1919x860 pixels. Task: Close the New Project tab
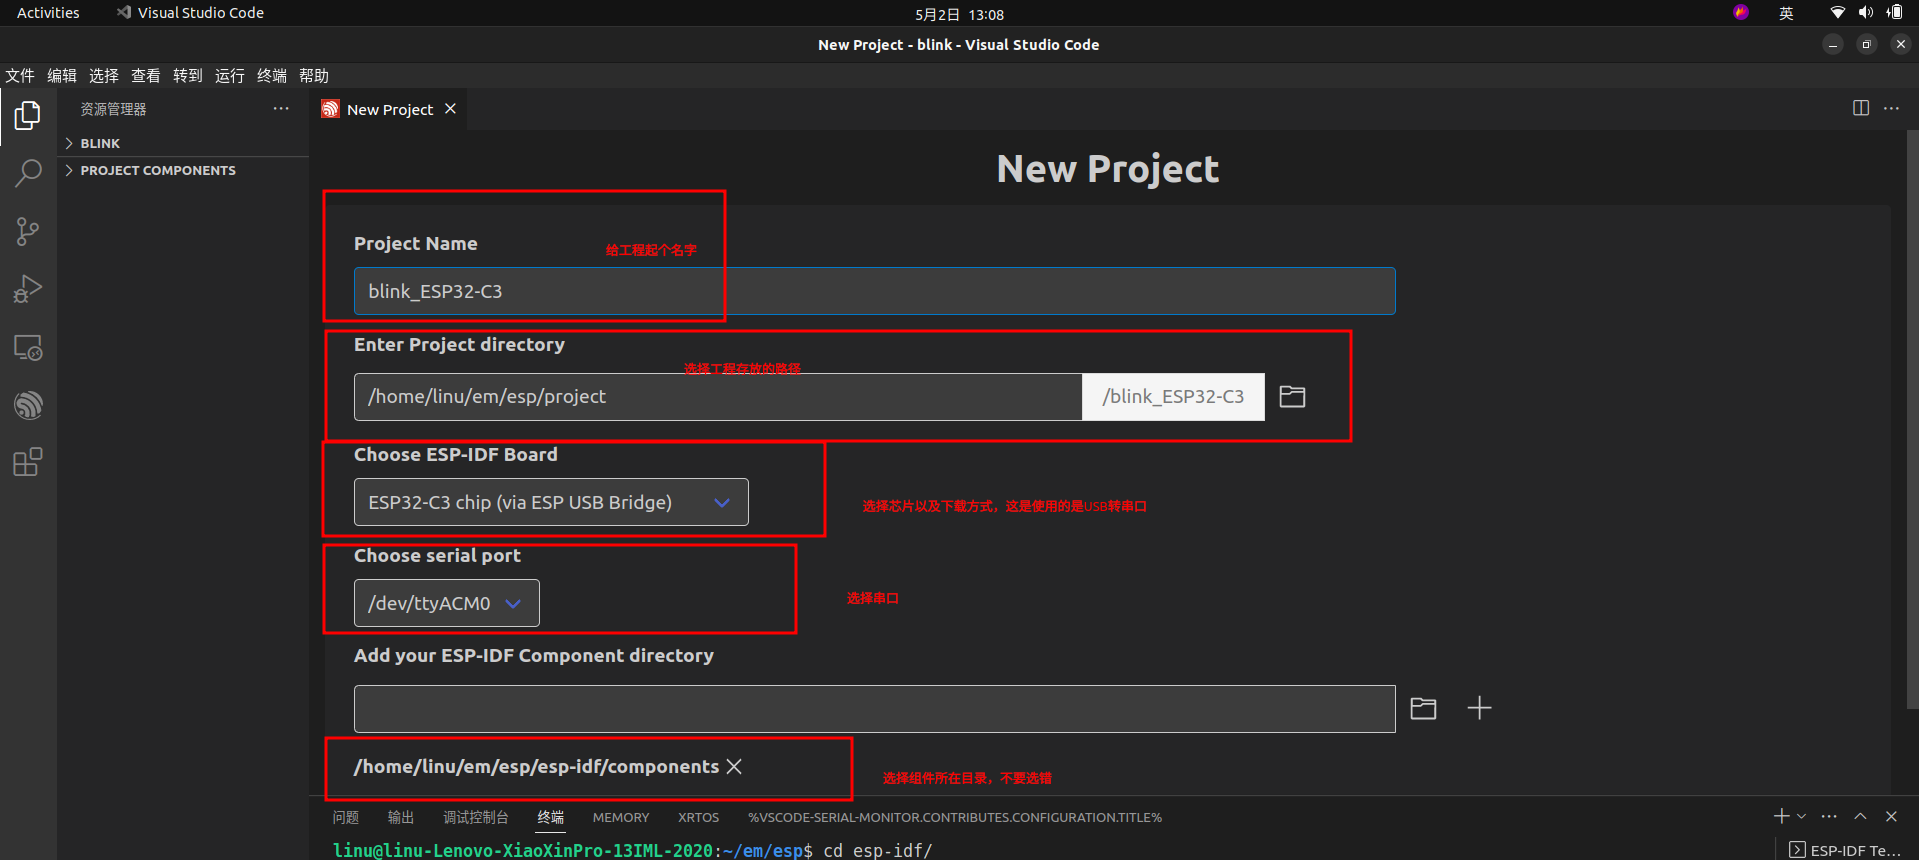pos(451,109)
